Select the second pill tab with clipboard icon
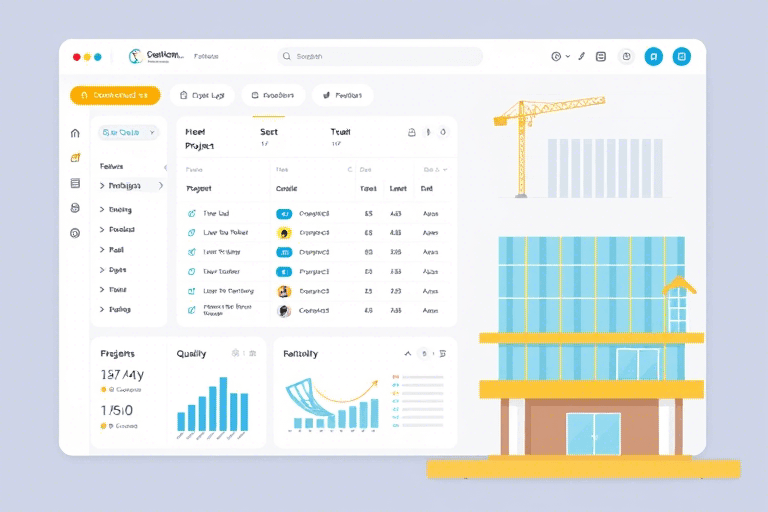 click(202, 95)
